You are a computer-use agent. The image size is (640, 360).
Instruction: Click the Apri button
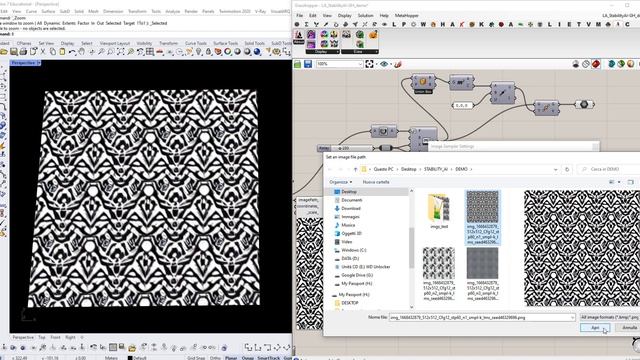(595, 328)
